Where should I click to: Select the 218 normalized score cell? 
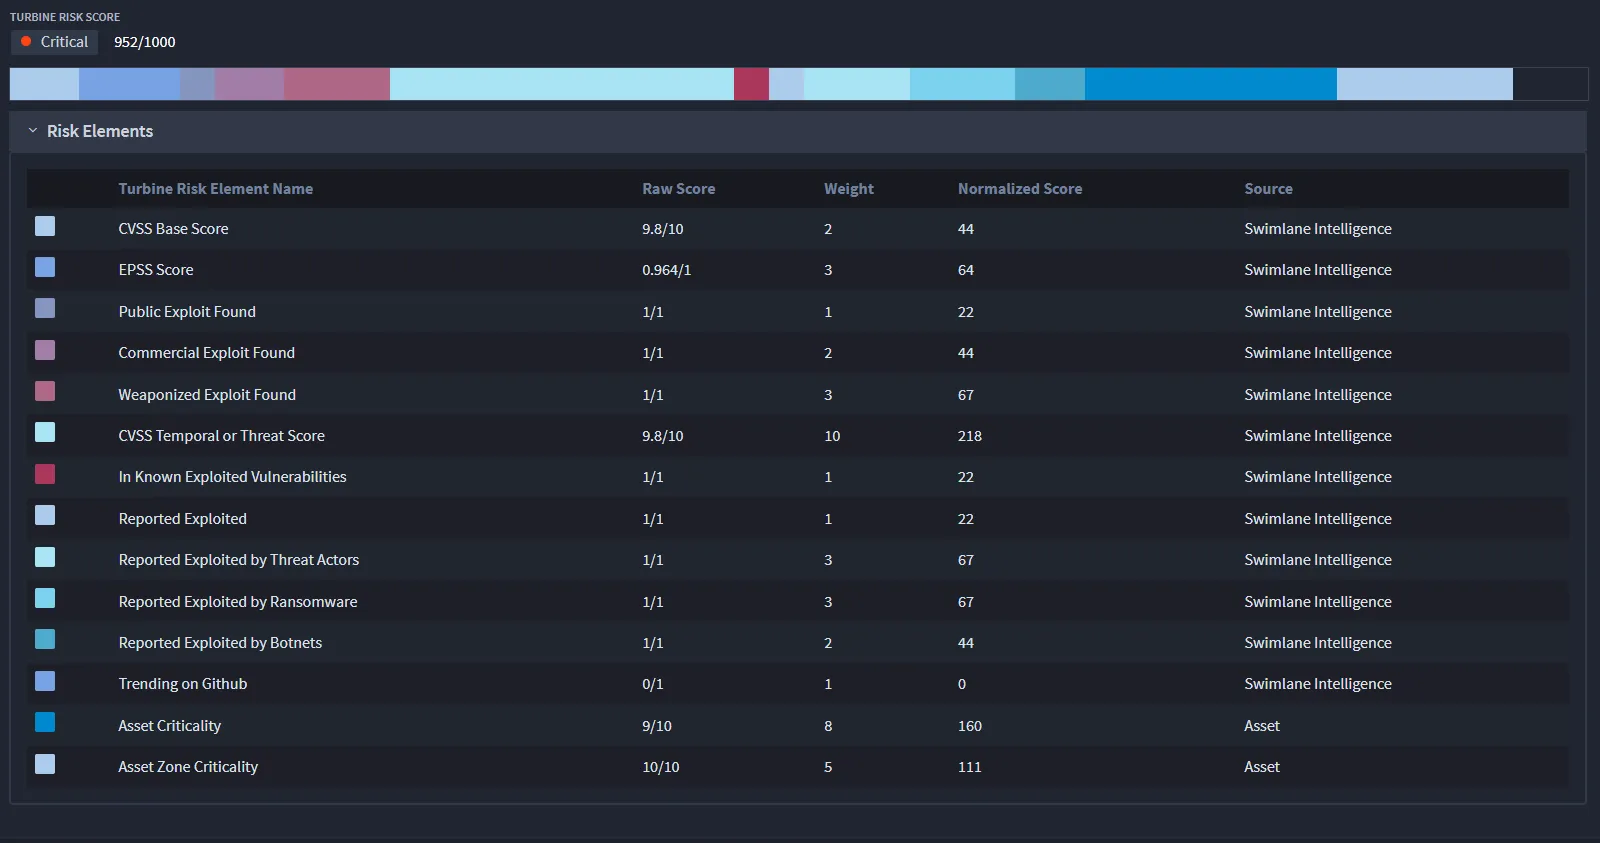click(x=970, y=436)
